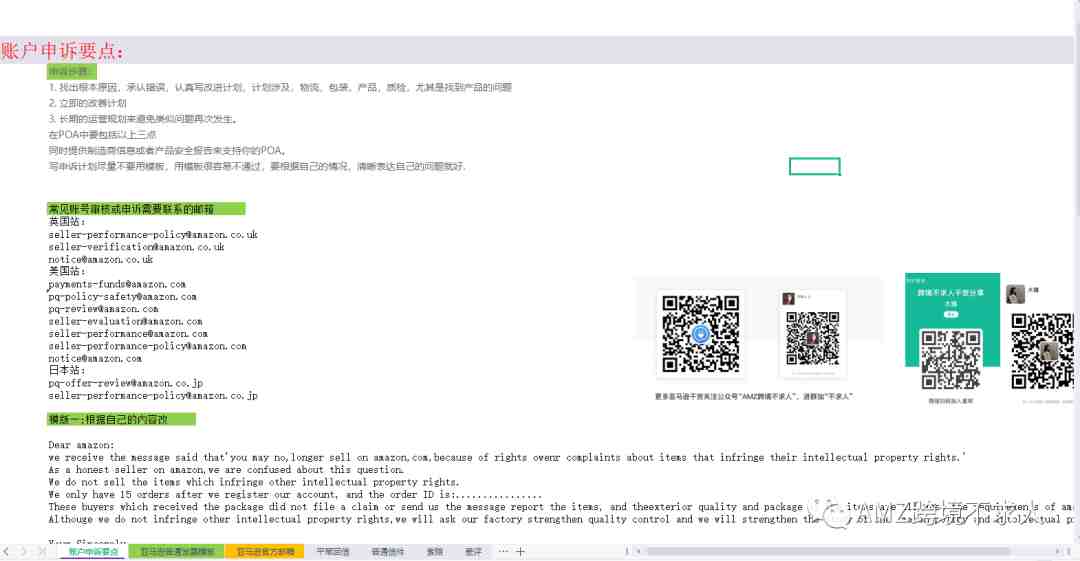Click the large QR code with blue center
The image size is (1080, 561).
coord(700,334)
